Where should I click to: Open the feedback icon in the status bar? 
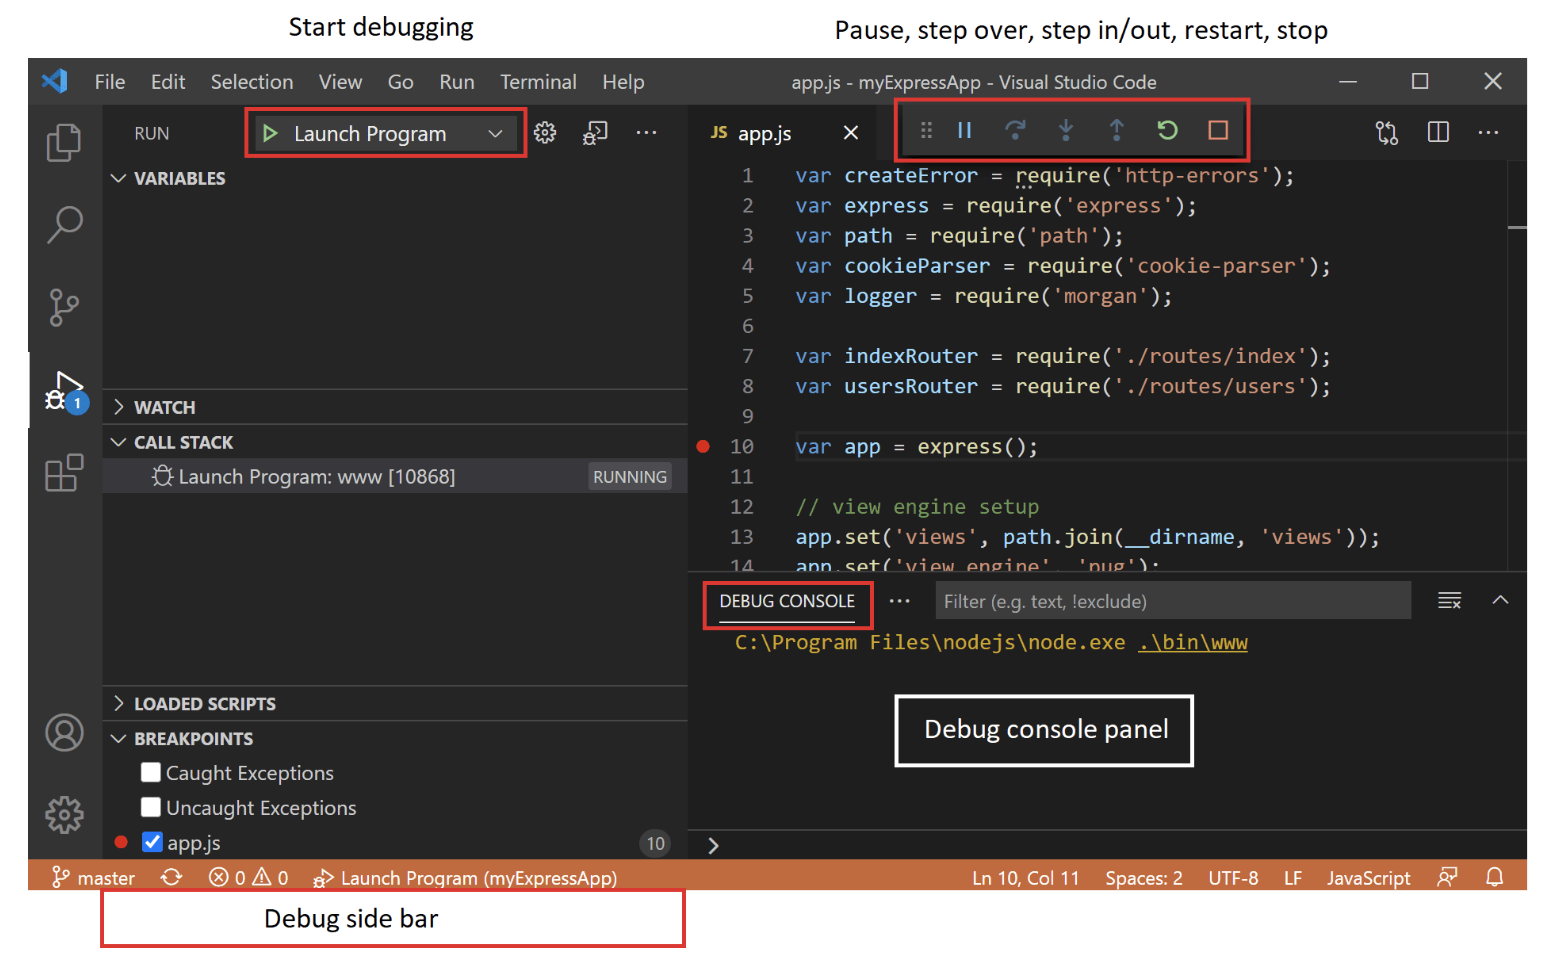pyautogui.click(x=1446, y=877)
